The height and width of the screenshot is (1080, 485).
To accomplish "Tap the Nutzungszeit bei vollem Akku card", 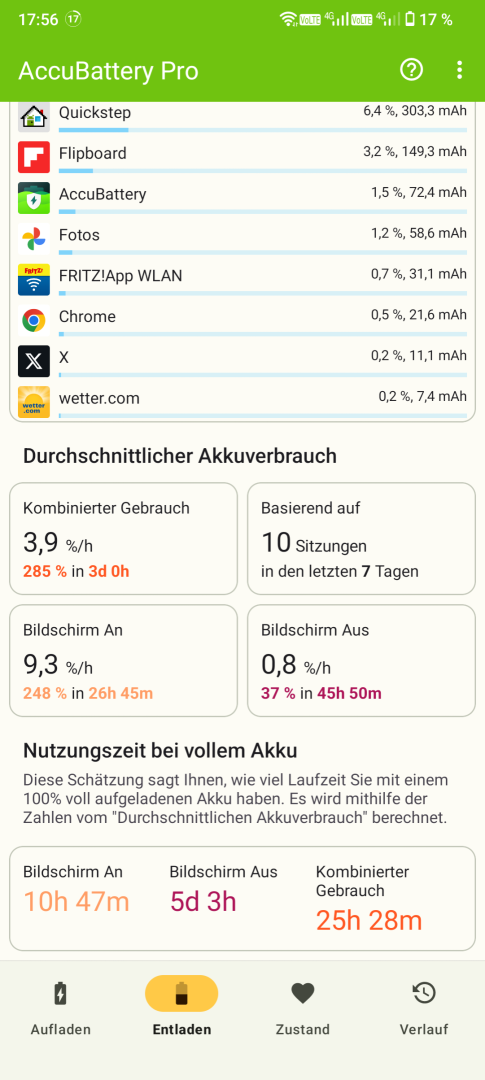I will coord(242,898).
